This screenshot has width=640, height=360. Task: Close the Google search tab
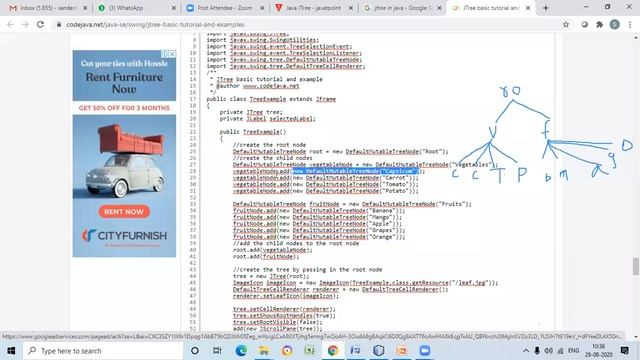pos(439,8)
